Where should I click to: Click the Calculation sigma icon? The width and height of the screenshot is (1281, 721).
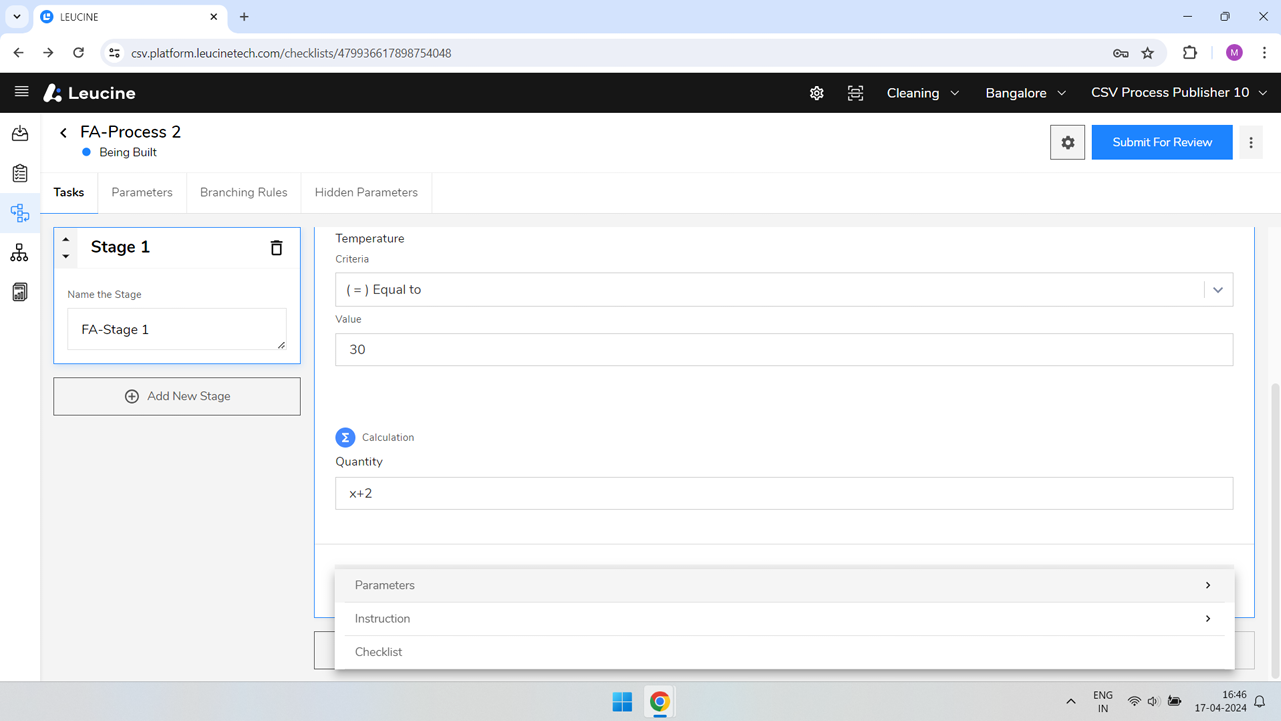pyautogui.click(x=345, y=437)
